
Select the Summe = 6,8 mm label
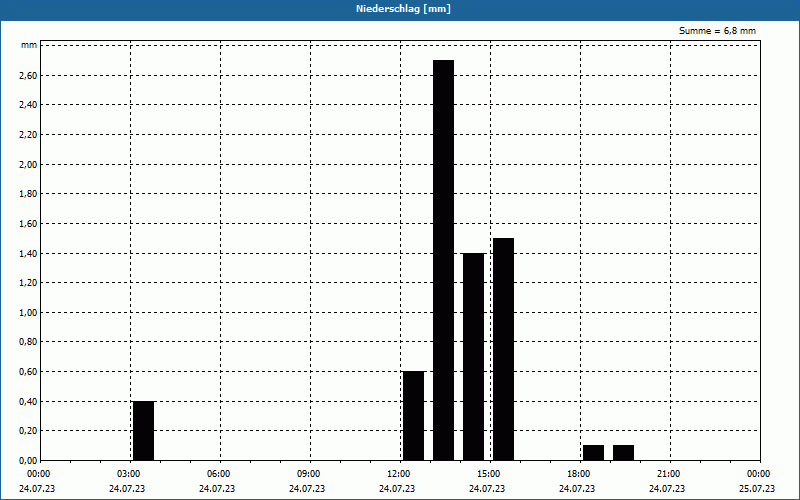[x=717, y=31]
